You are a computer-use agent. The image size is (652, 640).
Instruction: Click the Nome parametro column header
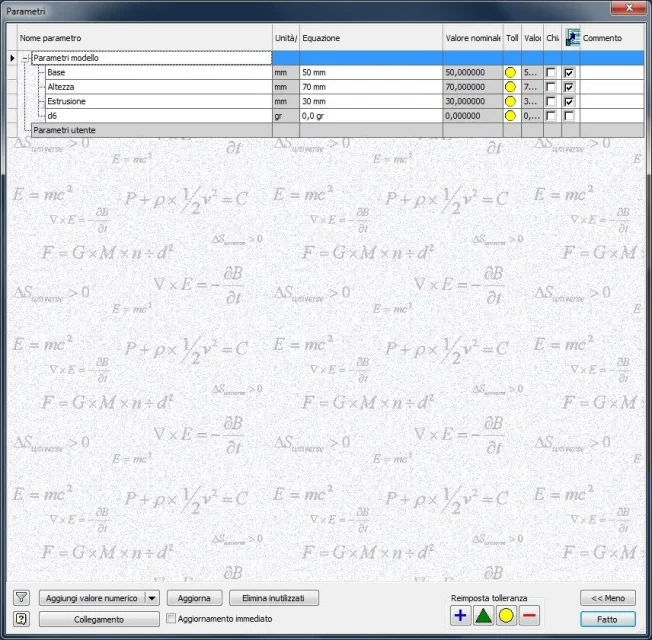(145, 38)
